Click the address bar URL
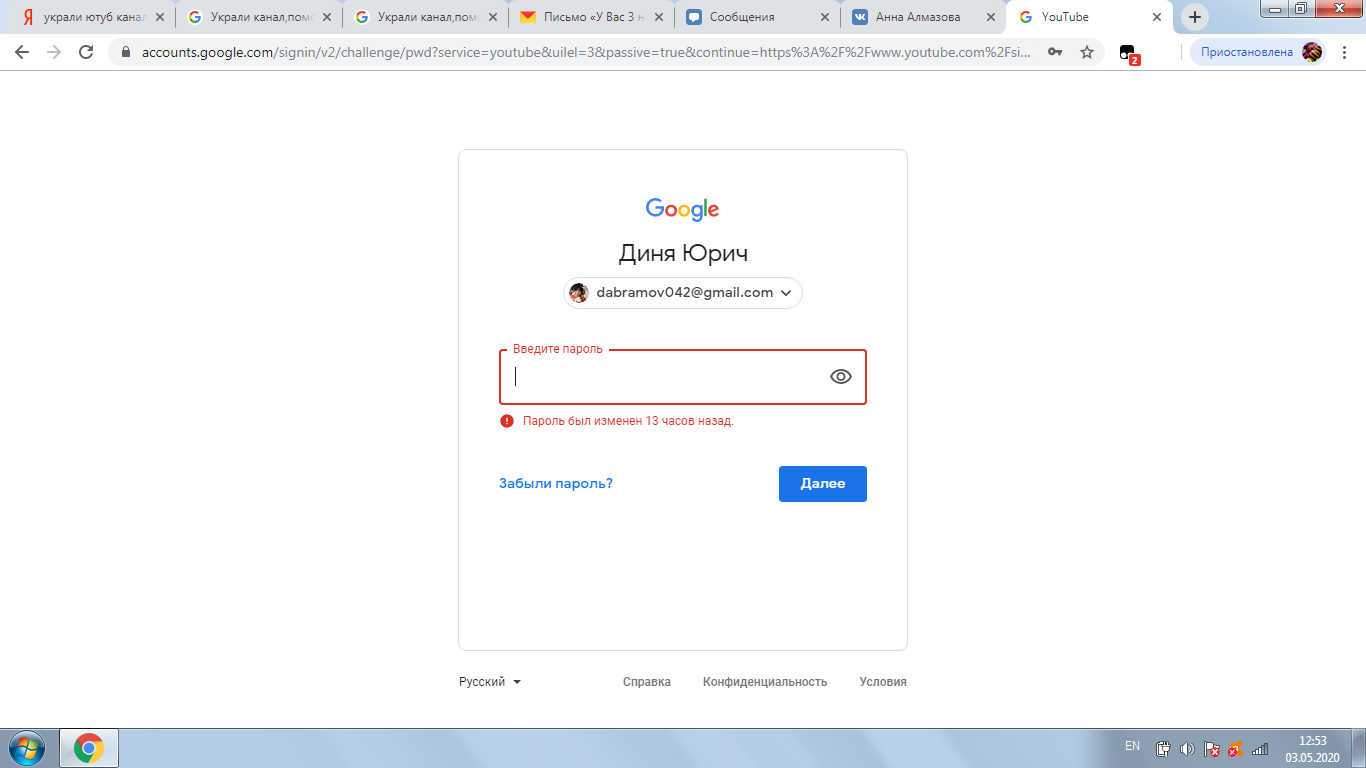 (x=585, y=52)
